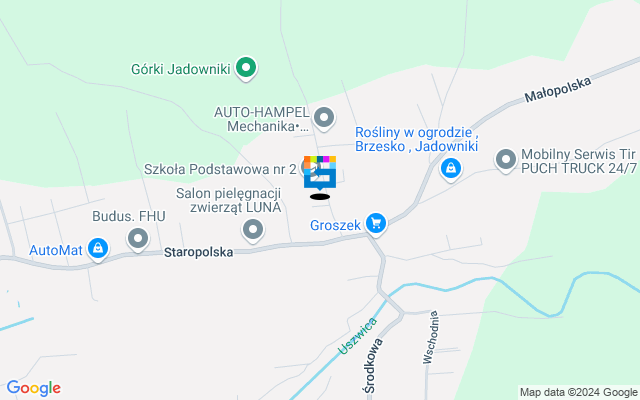
Task: Open the Google logo link
Action: coord(34,388)
